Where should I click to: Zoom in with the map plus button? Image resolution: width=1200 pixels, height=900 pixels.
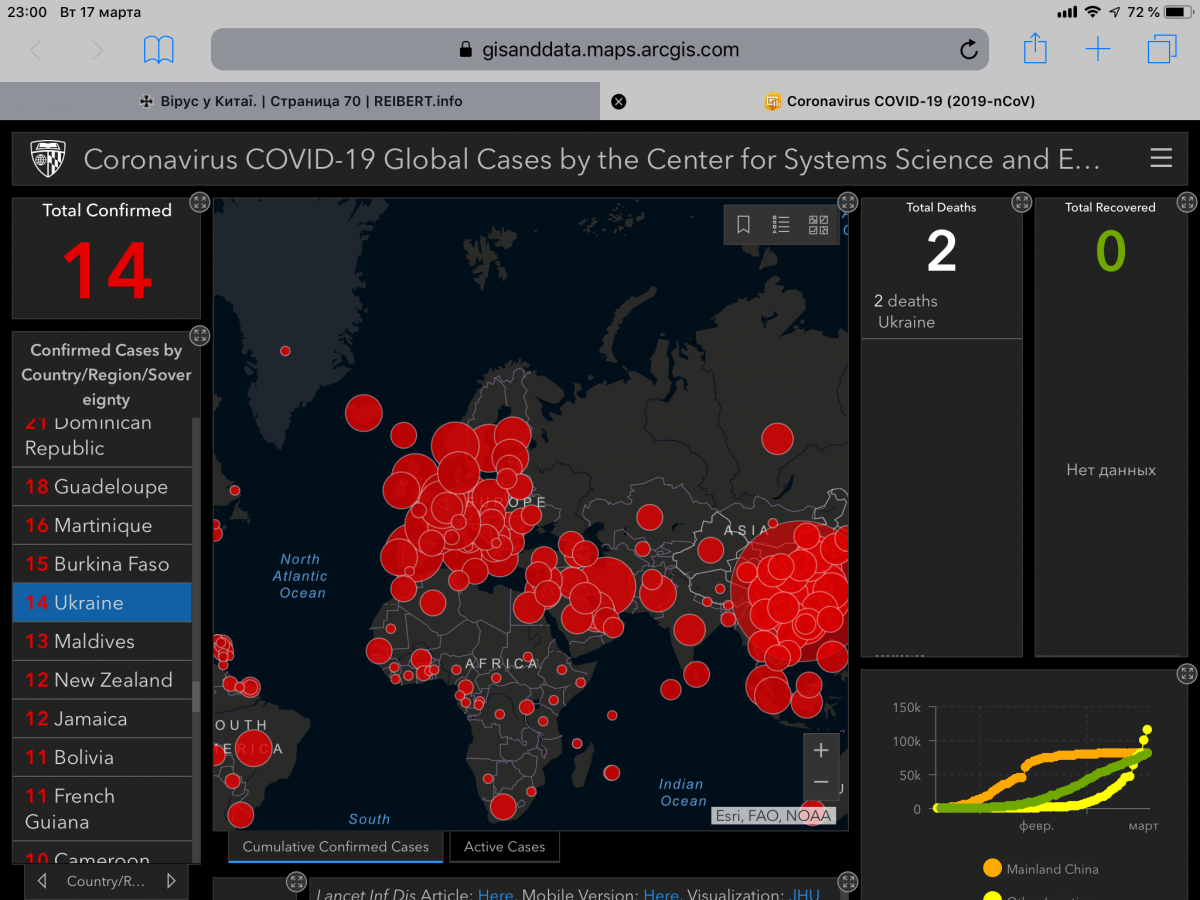coord(821,750)
